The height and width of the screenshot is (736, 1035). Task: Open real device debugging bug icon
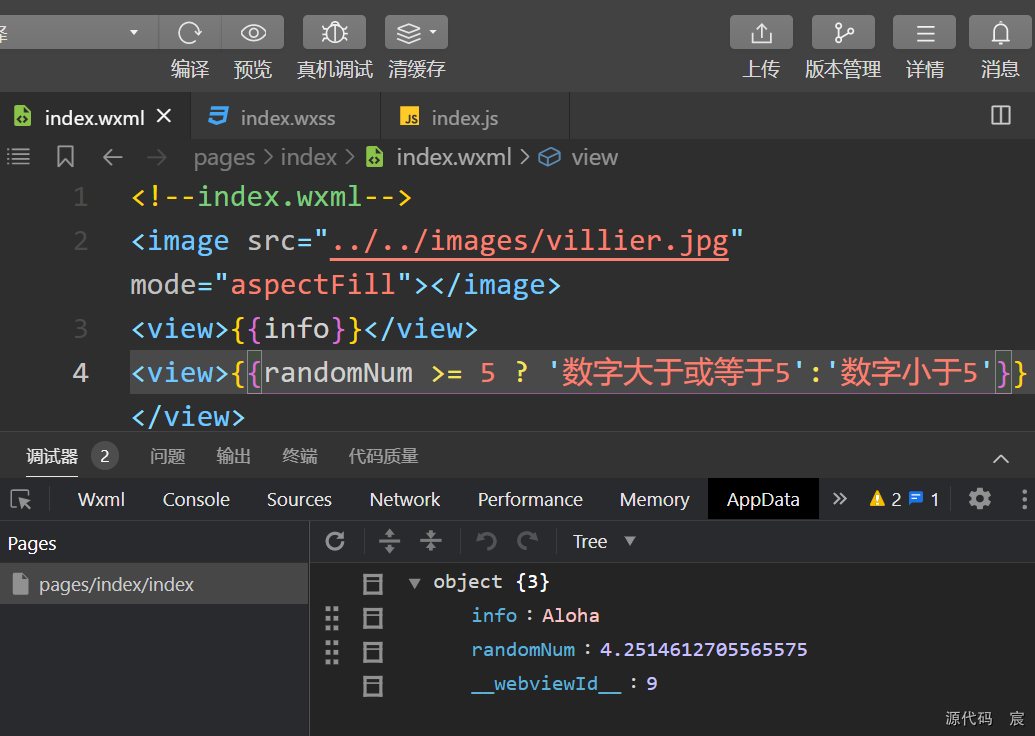click(x=334, y=32)
